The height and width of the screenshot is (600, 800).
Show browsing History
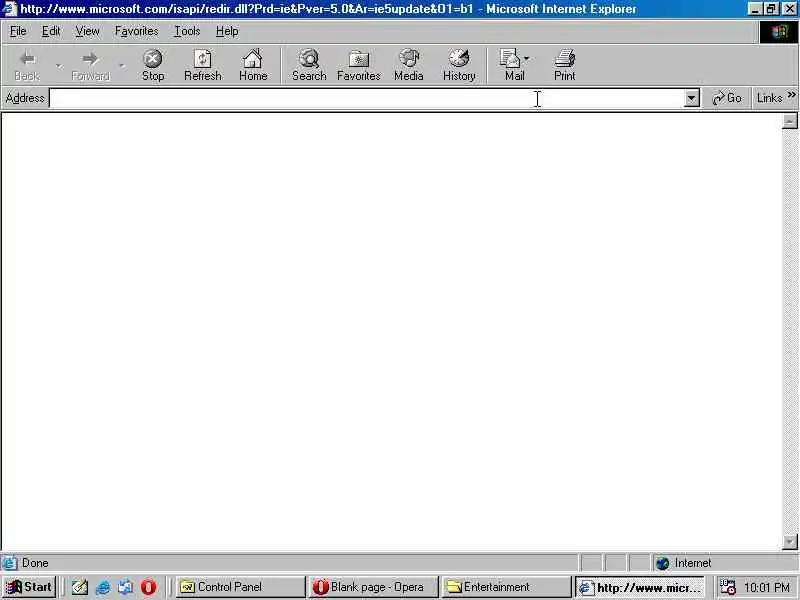(459, 65)
